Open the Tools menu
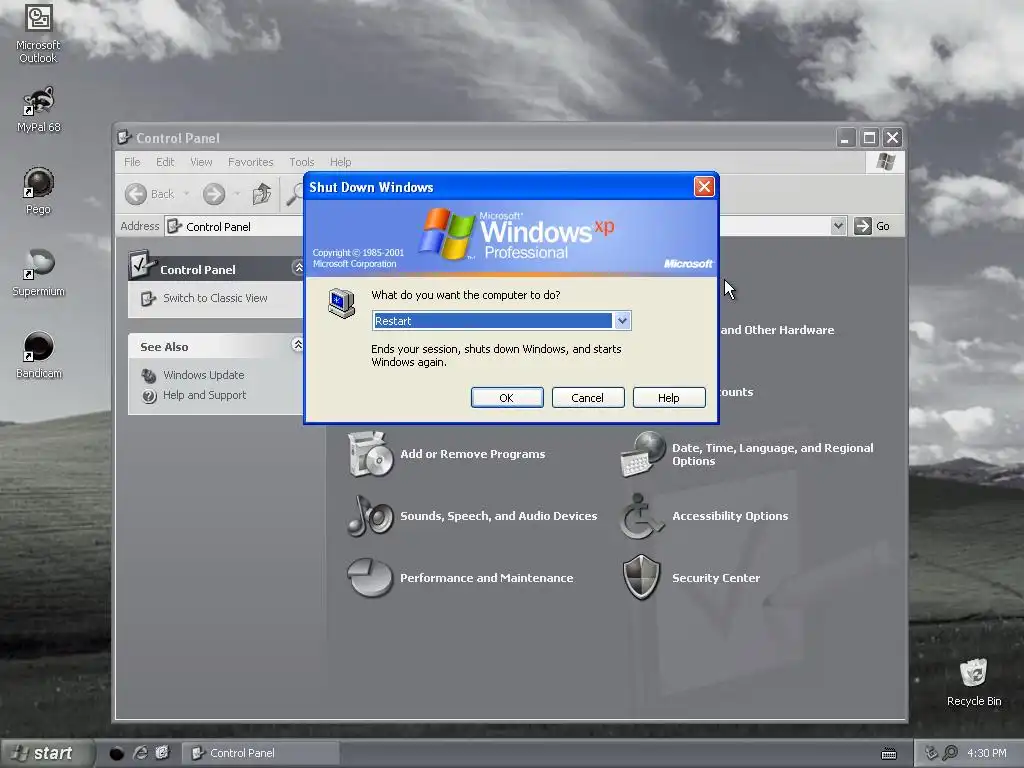This screenshot has width=1024, height=768. point(302,162)
